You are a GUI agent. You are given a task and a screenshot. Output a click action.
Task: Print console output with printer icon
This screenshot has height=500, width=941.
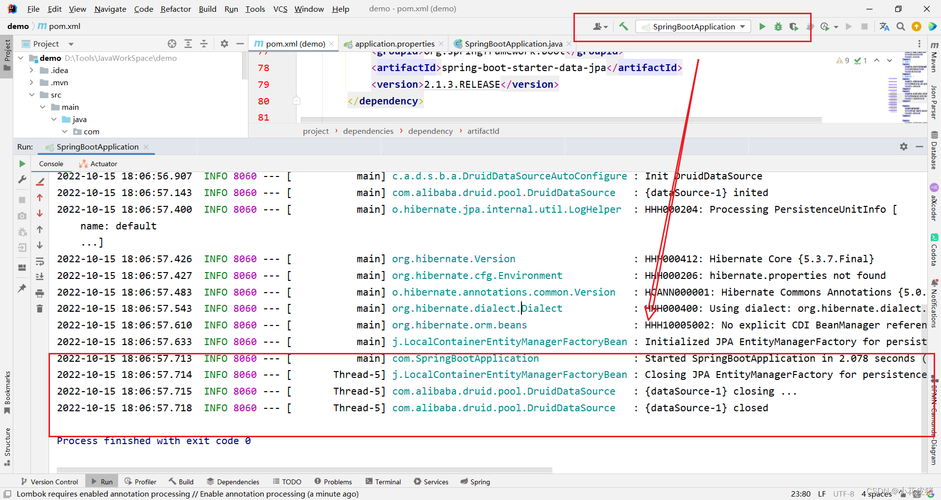[40, 293]
